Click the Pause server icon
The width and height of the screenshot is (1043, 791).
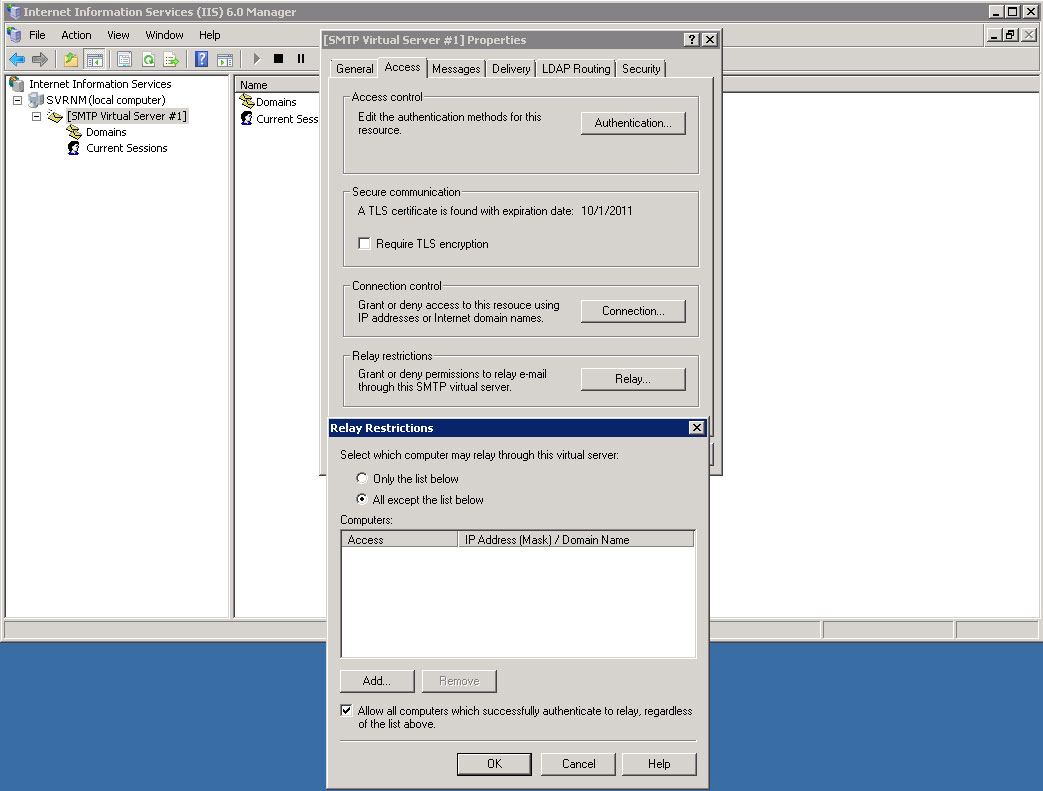pyautogui.click(x=301, y=59)
